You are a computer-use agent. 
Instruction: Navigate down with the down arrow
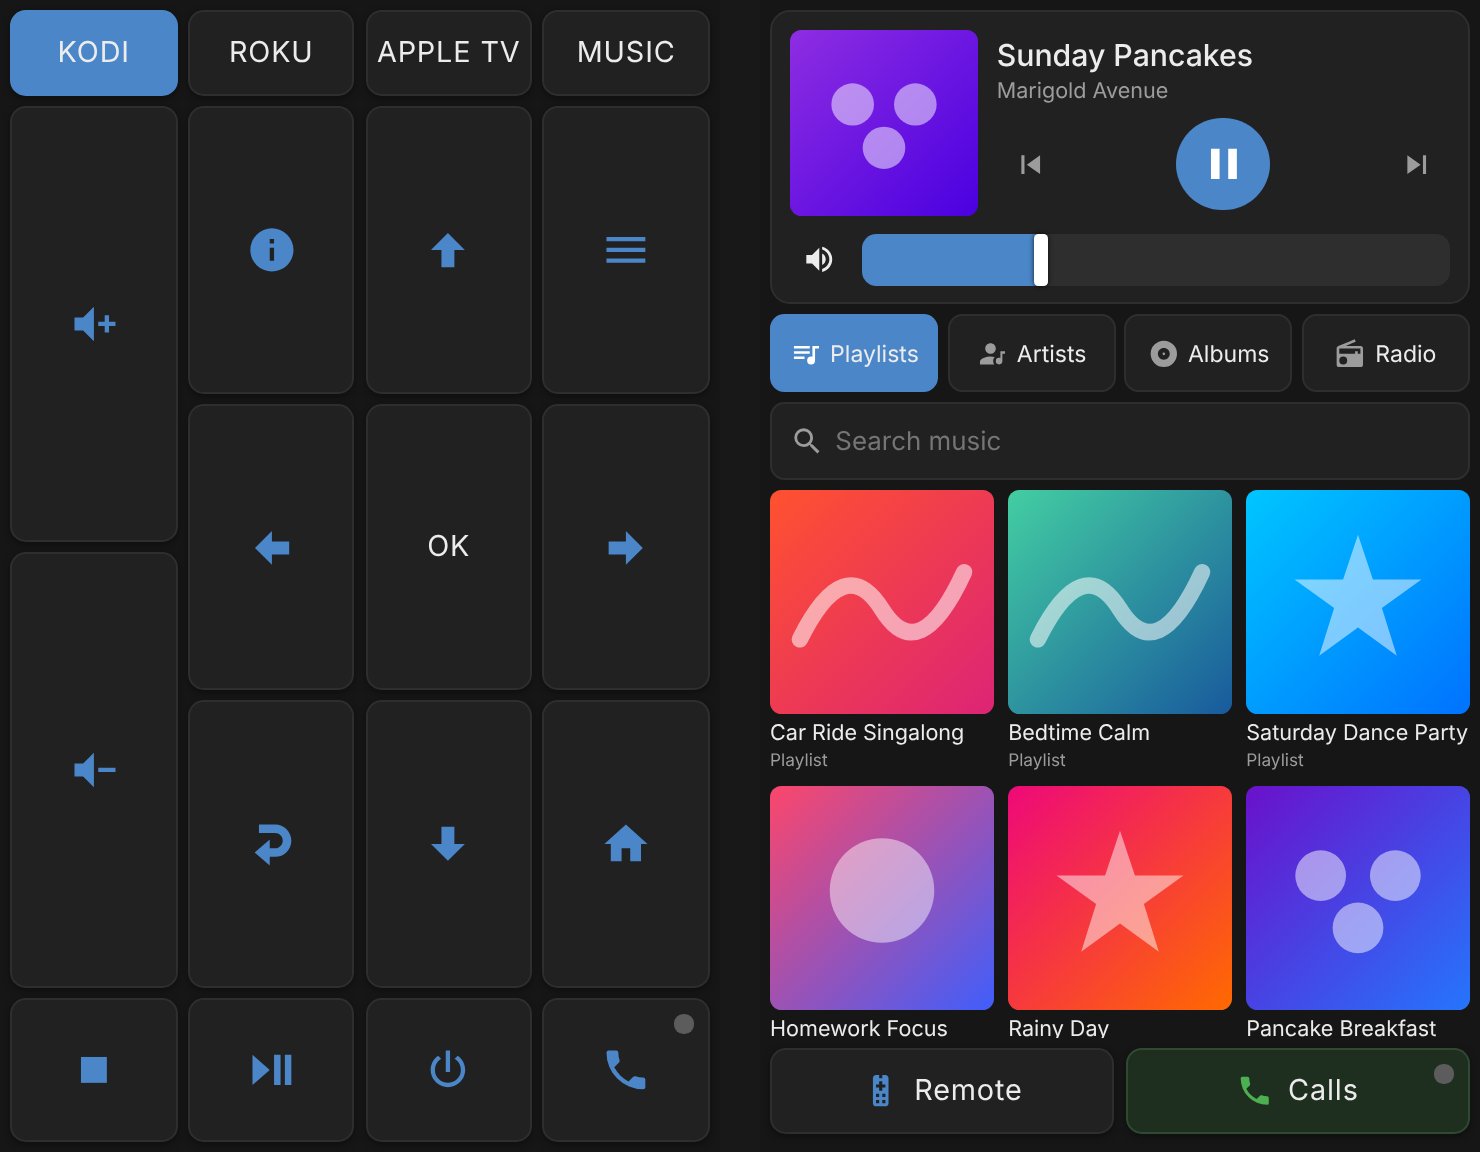point(448,844)
